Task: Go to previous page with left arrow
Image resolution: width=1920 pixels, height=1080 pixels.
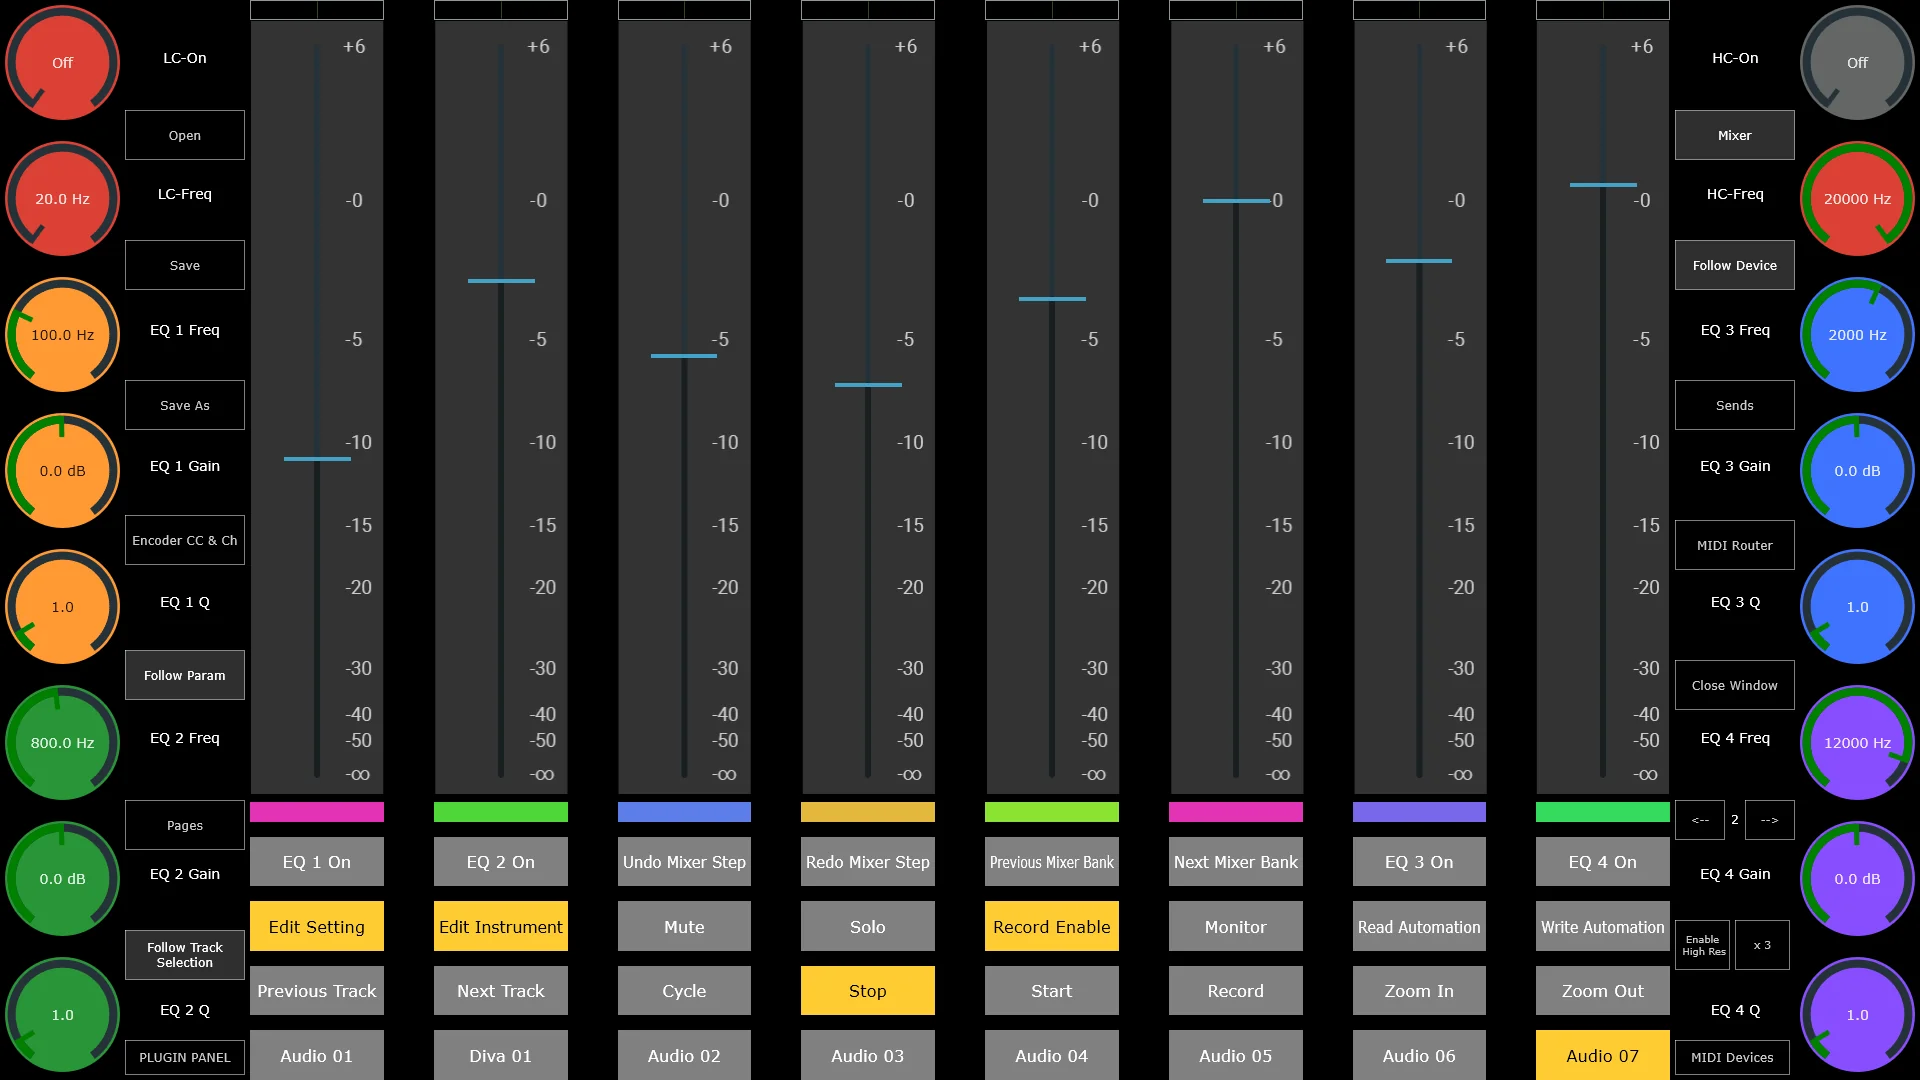Action: [x=1700, y=820]
